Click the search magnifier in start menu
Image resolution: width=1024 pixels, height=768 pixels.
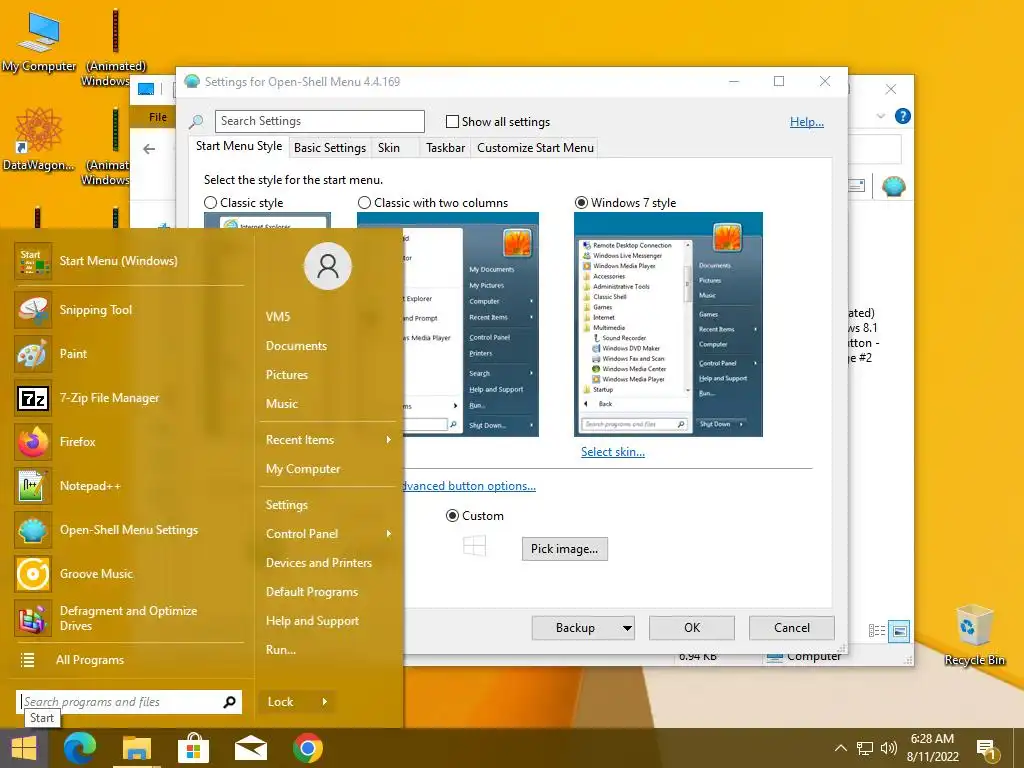229,702
